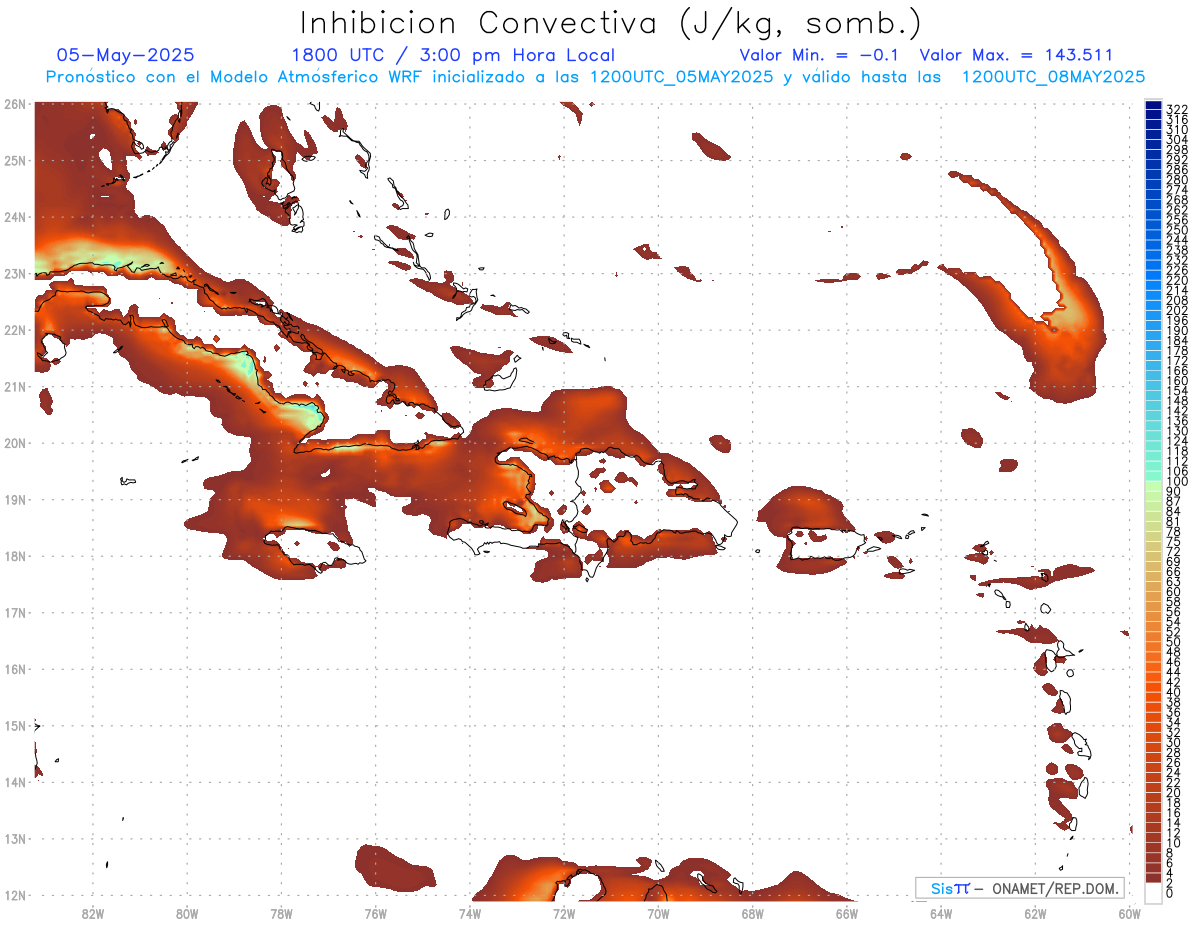Click the '22N' latitude label

coord(14,330)
